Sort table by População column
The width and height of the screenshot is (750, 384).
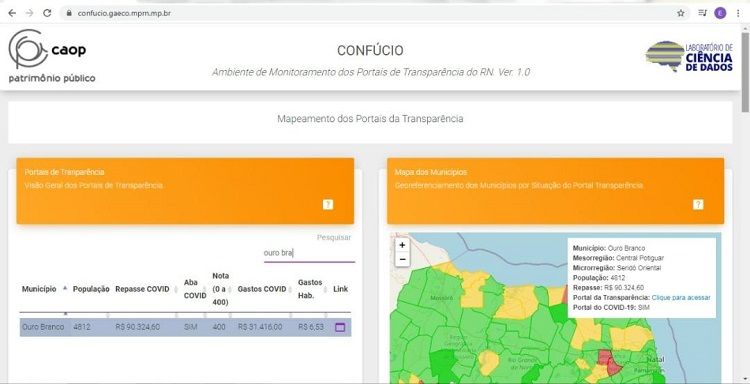point(91,289)
